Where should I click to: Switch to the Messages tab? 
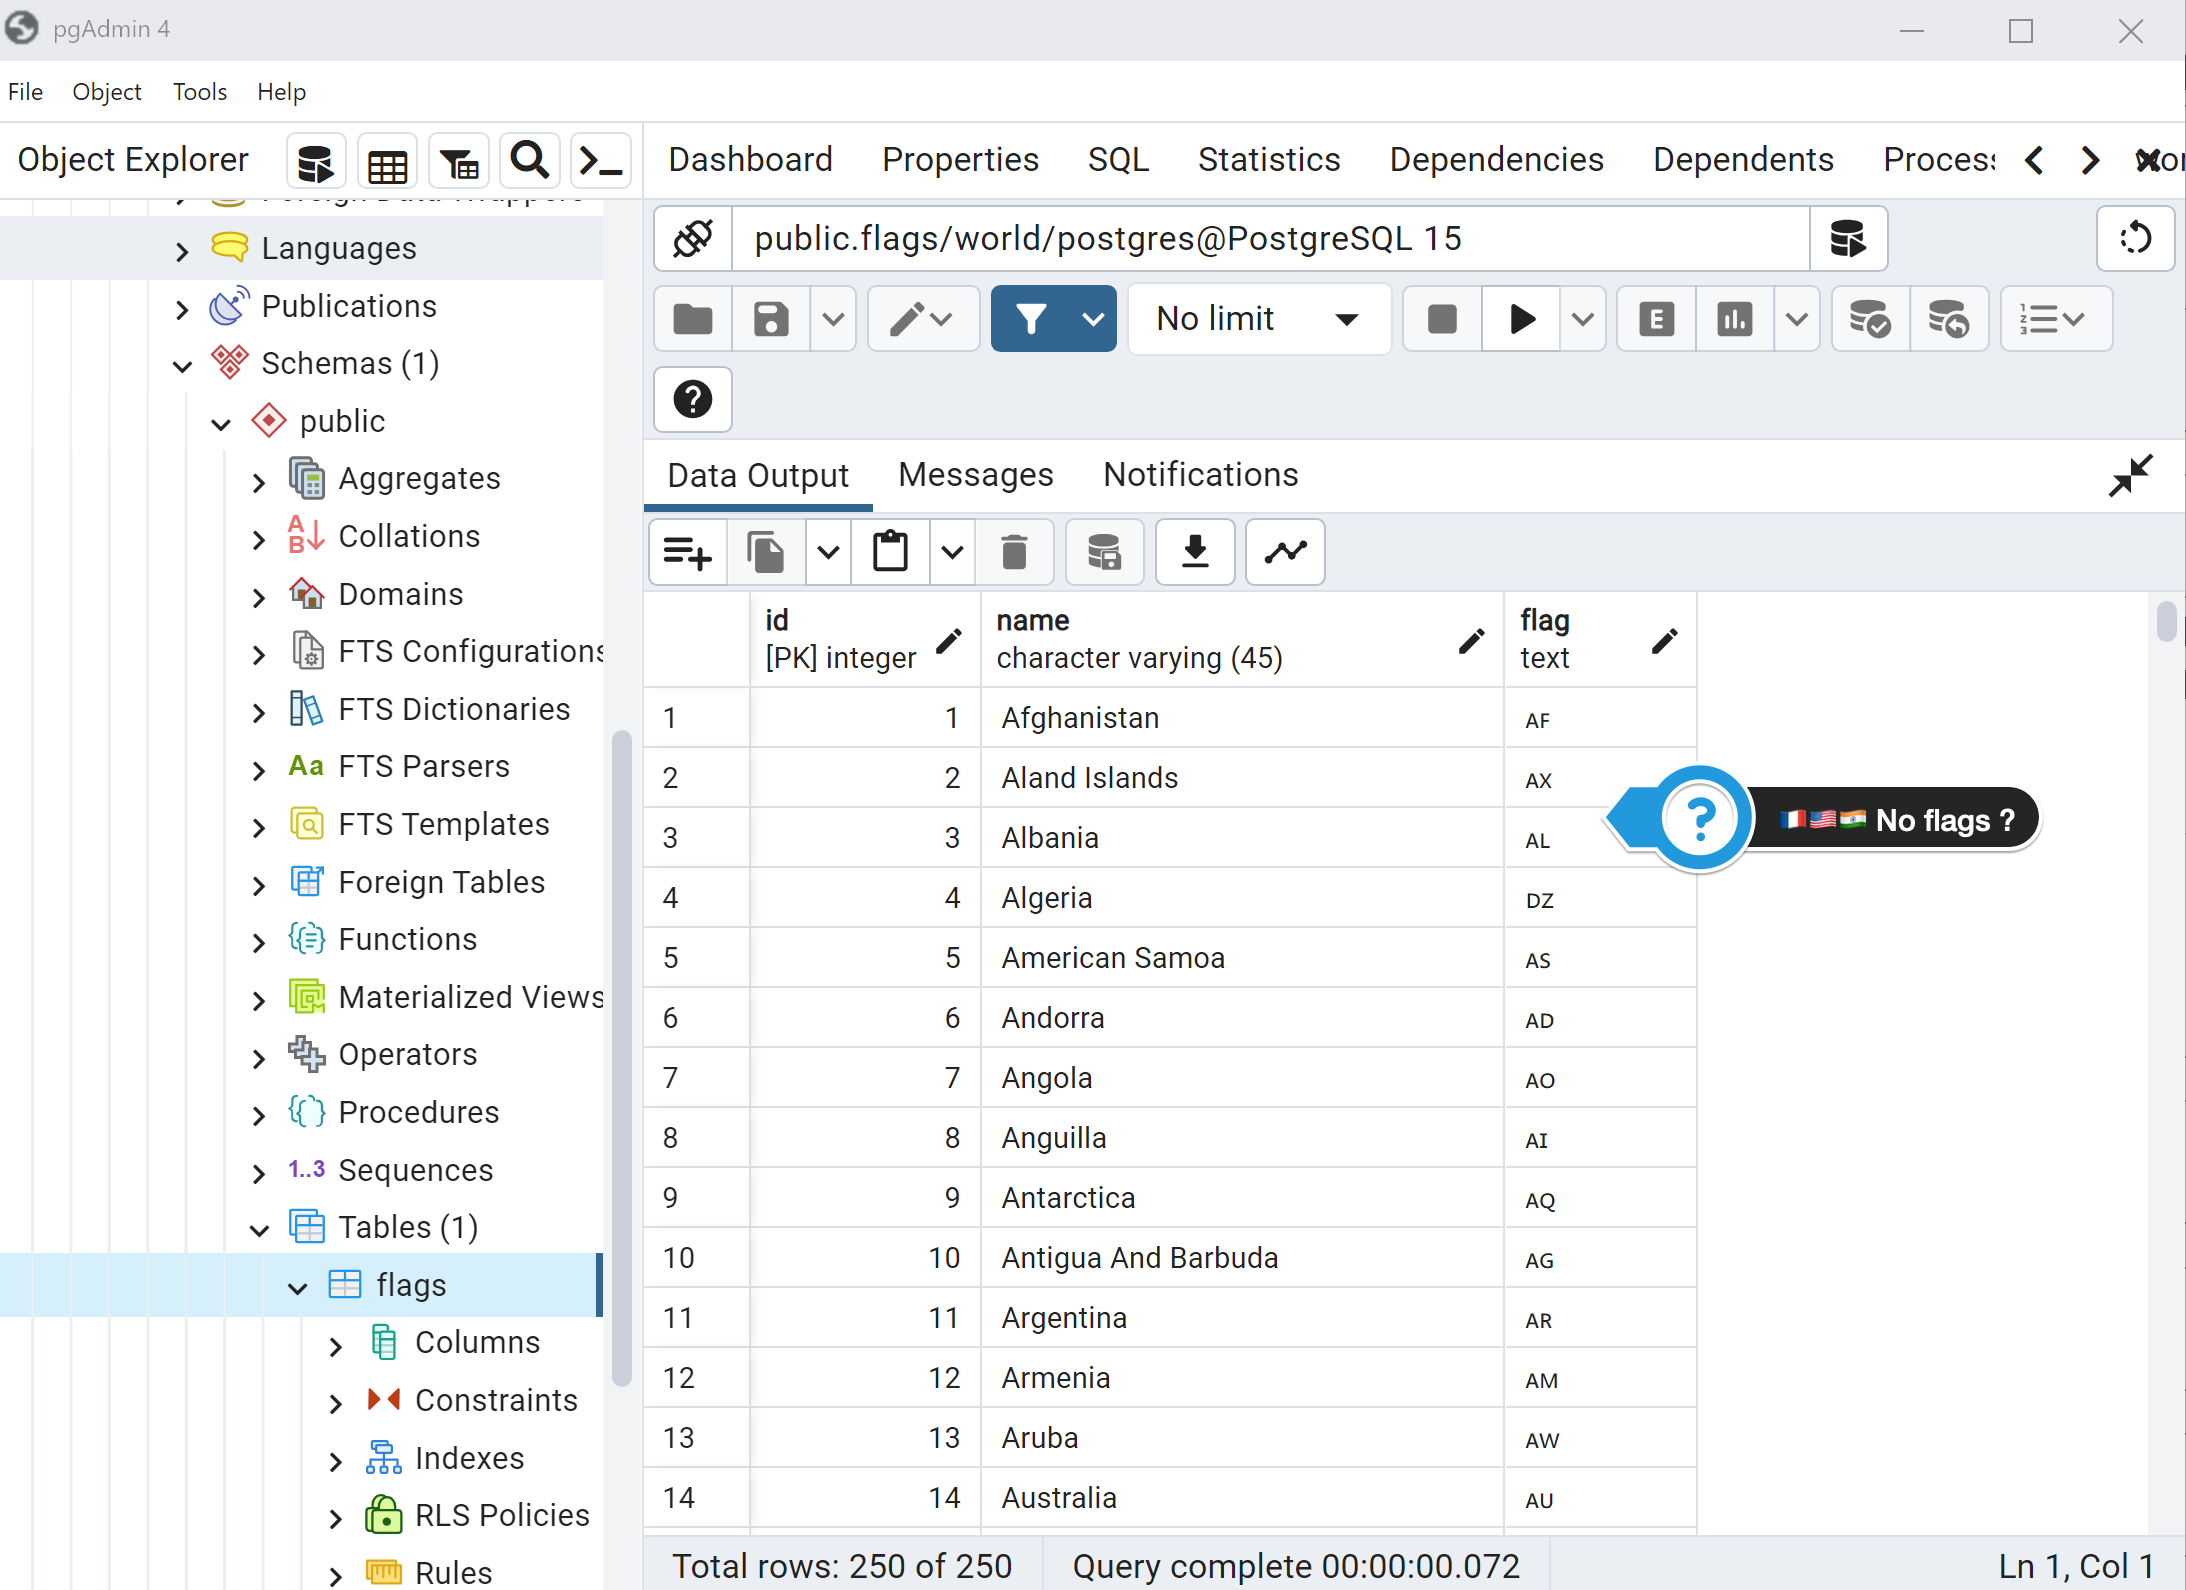(x=975, y=475)
